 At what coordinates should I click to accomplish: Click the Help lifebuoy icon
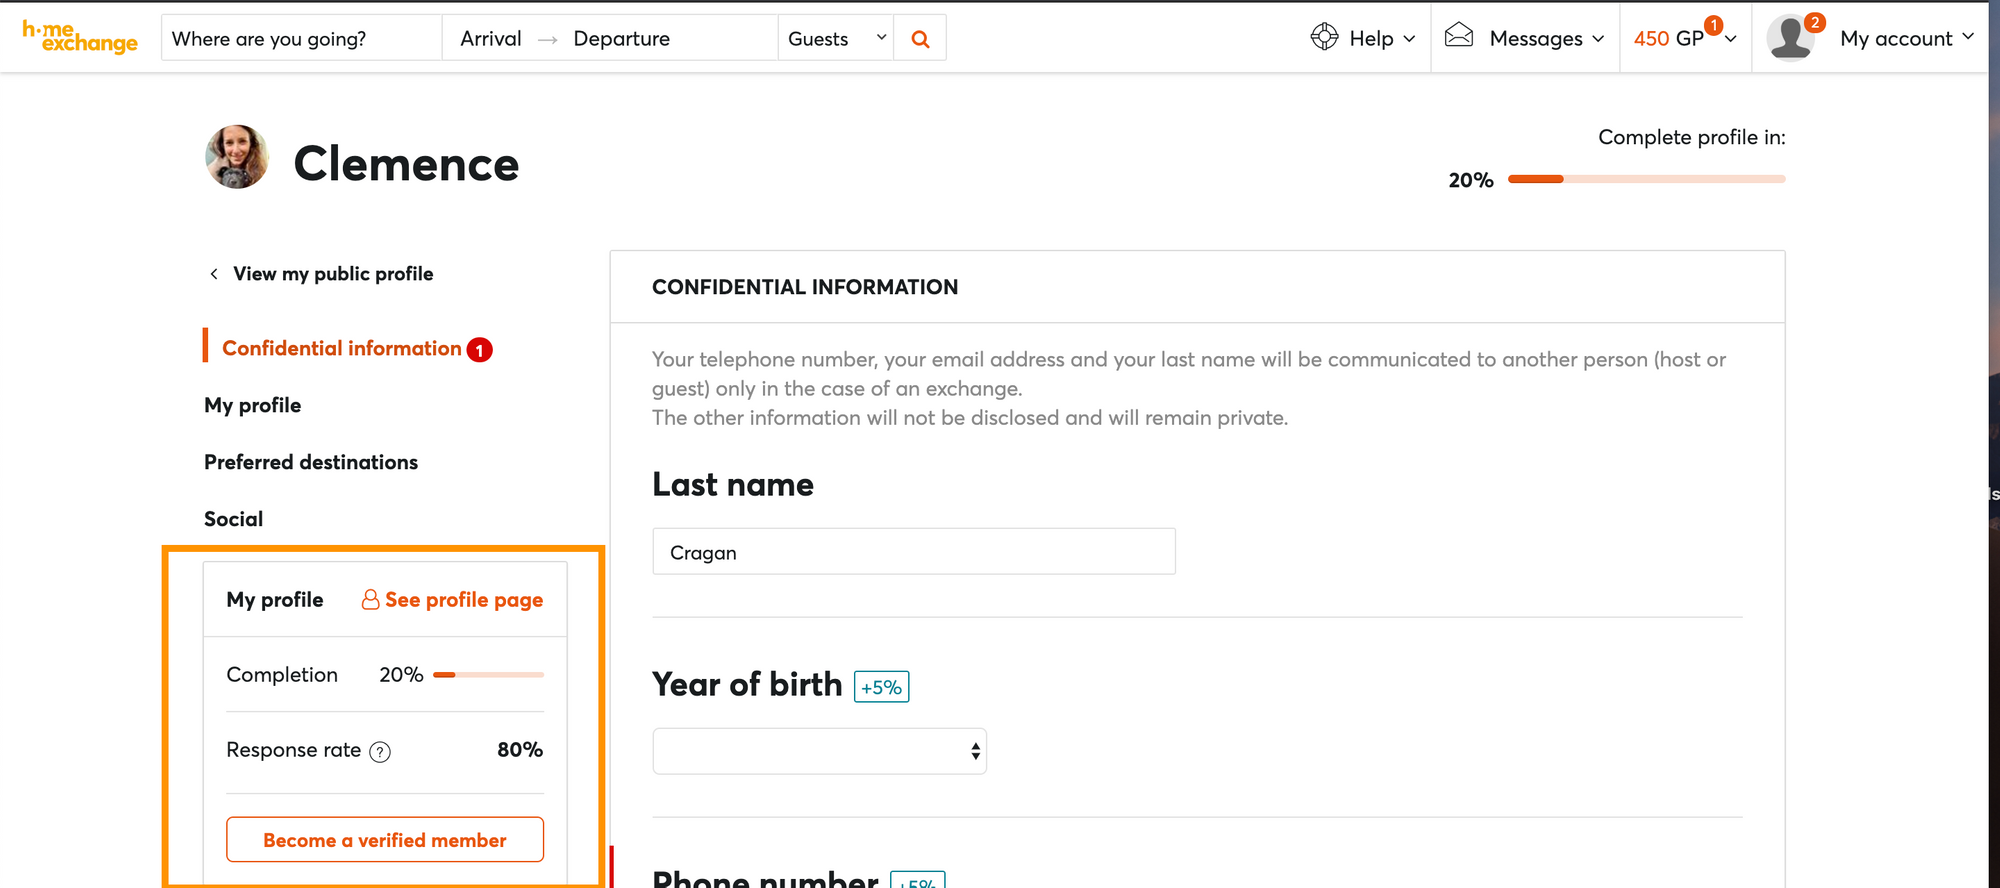point(1324,37)
